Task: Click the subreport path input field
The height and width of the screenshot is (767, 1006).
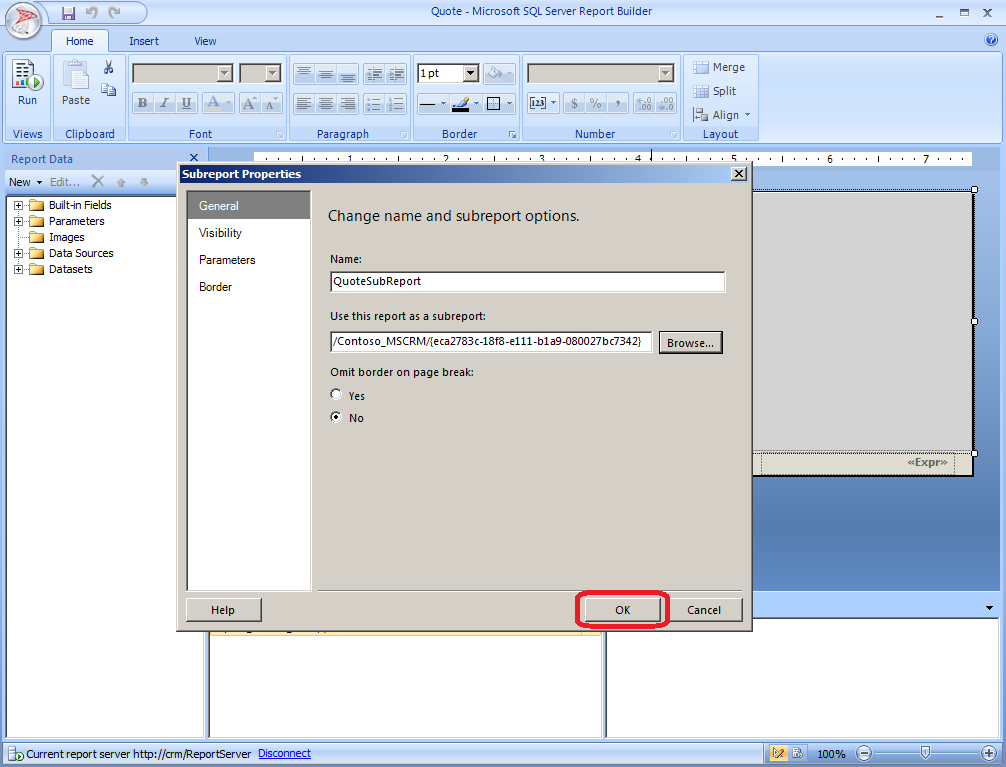Action: point(491,341)
